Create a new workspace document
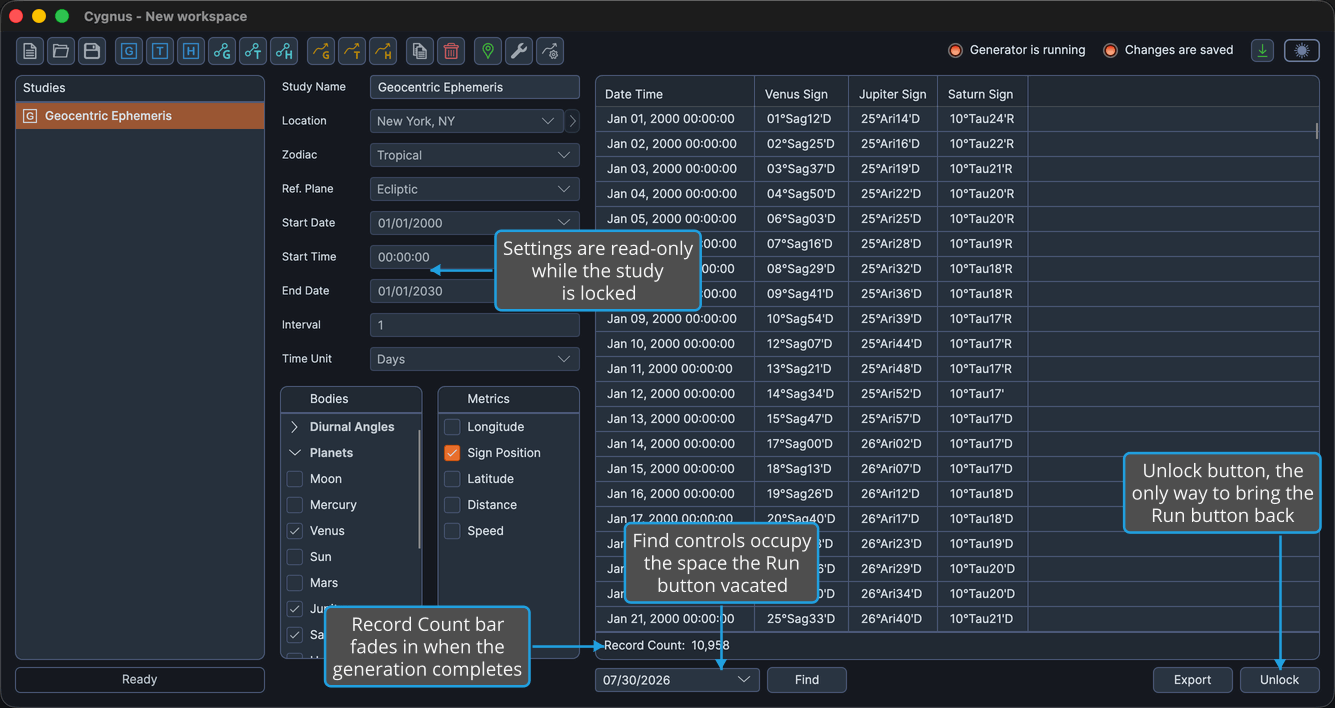The width and height of the screenshot is (1335, 708). [x=30, y=51]
